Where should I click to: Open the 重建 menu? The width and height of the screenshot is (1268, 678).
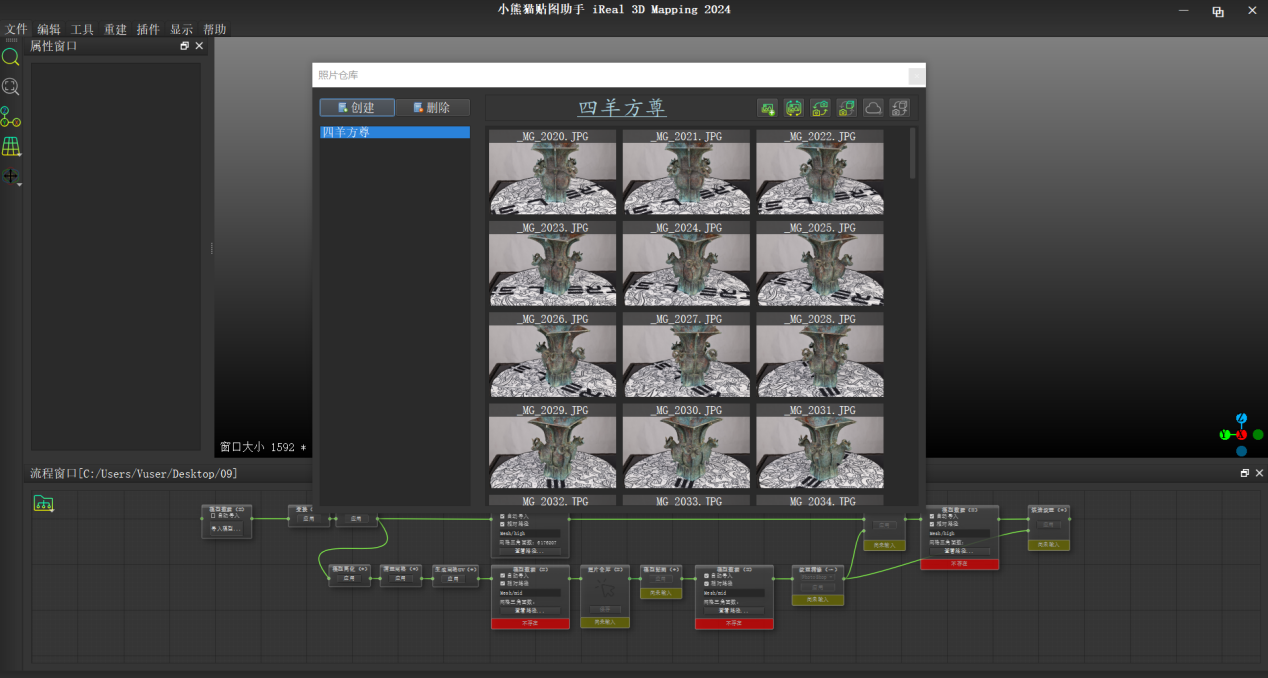[115, 30]
